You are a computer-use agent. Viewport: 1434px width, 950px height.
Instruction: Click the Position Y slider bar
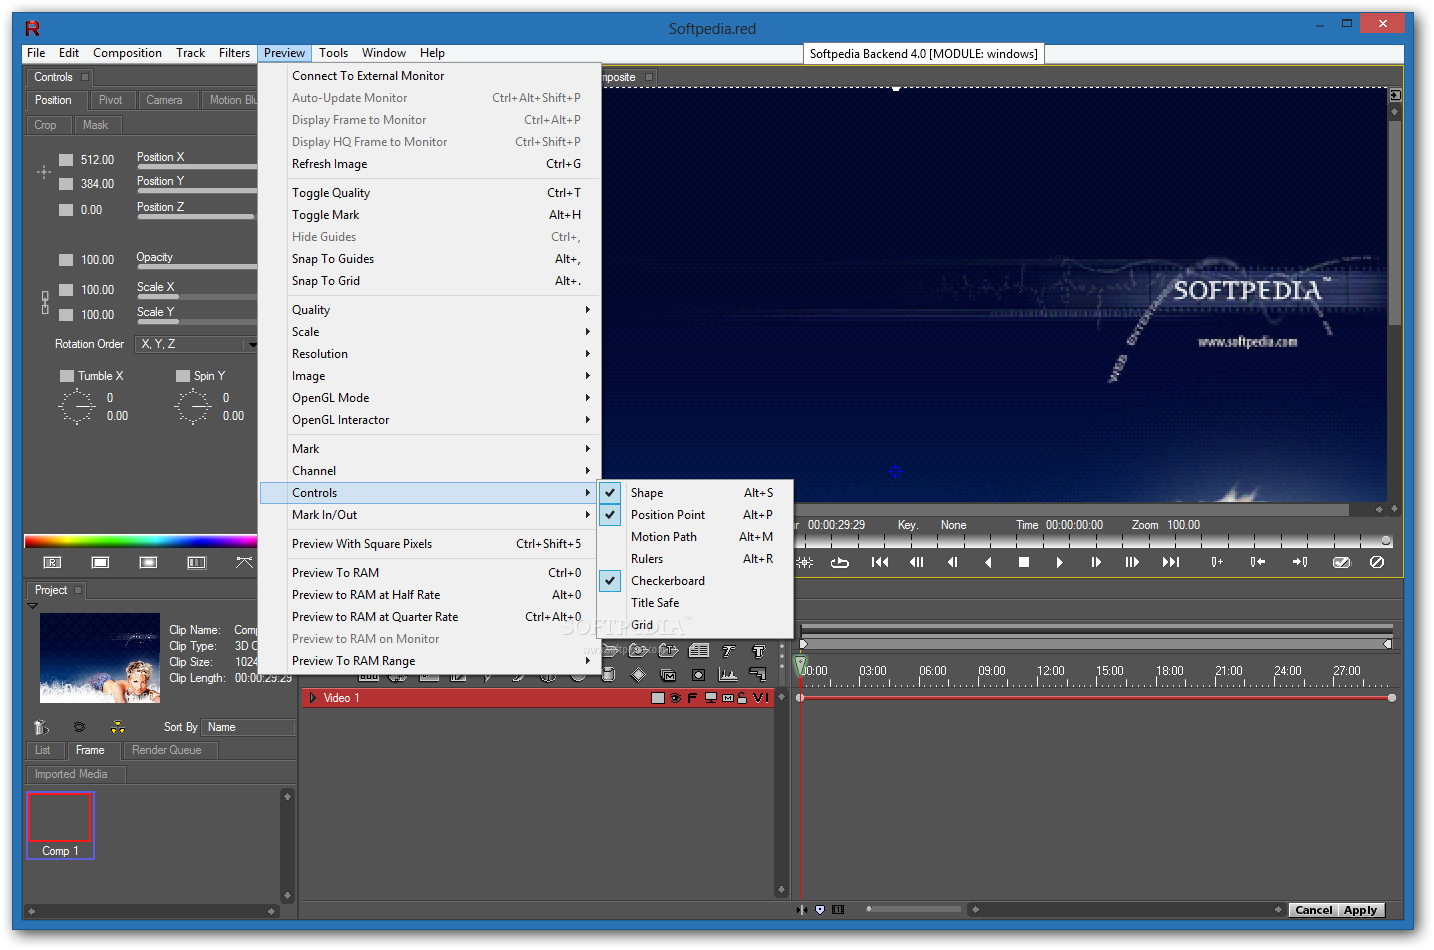pyautogui.click(x=197, y=190)
